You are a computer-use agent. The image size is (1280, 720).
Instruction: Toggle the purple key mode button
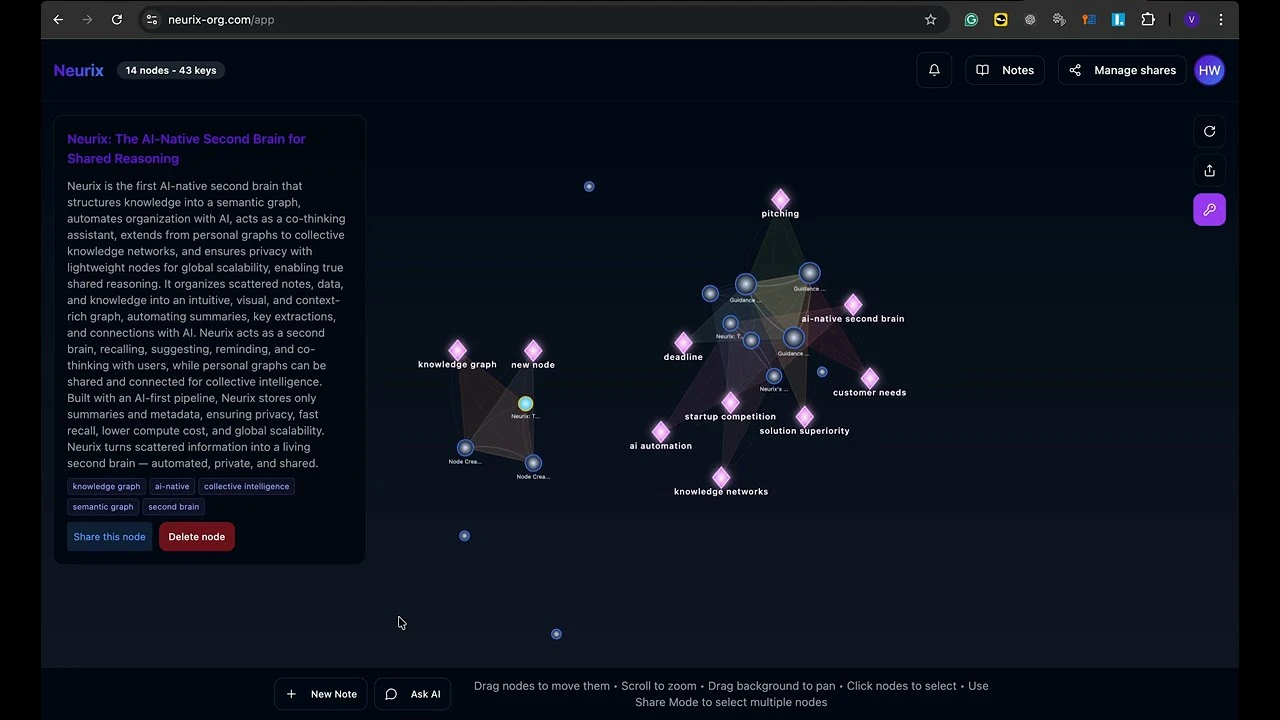pos(1209,210)
